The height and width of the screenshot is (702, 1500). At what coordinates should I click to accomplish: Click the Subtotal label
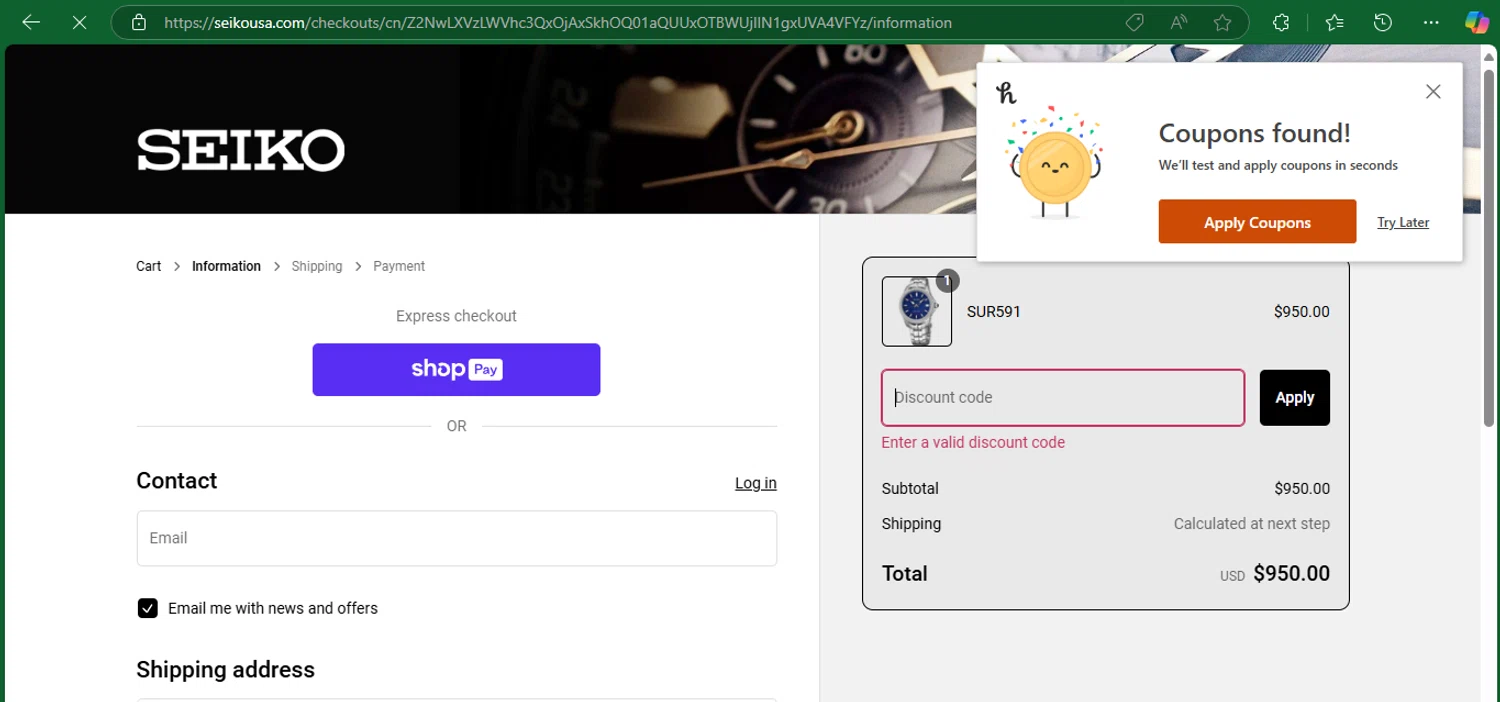910,489
